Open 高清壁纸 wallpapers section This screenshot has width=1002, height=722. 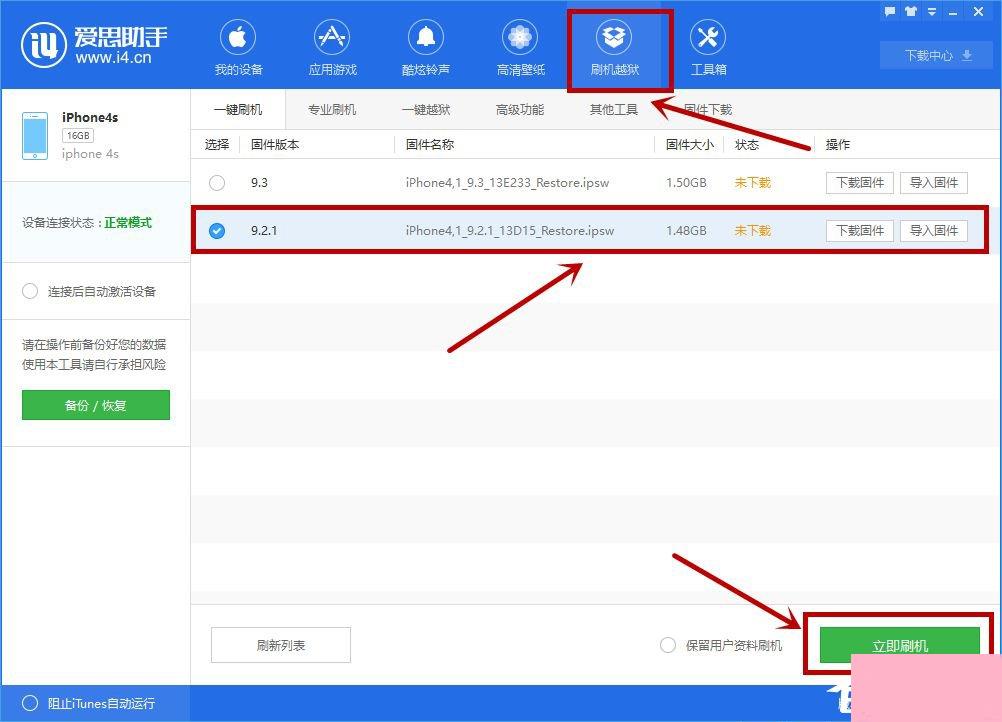pyautogui.click(x=520, y=48)
